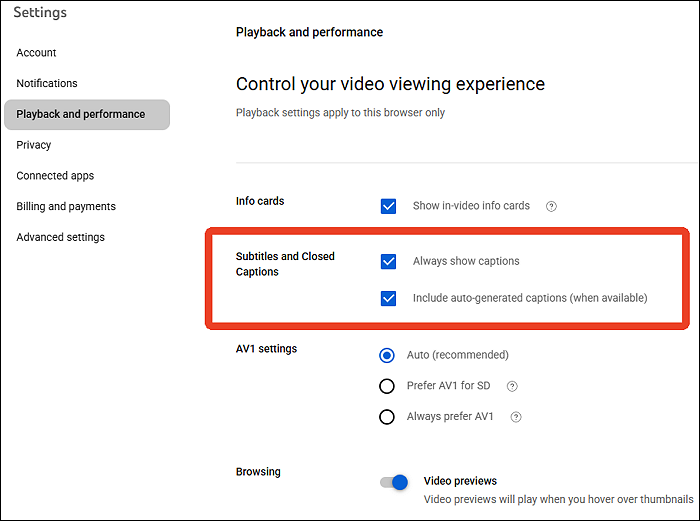Go to Notifications in the sidebar
The width and height of the screenshot is (700, 521).
47,84
